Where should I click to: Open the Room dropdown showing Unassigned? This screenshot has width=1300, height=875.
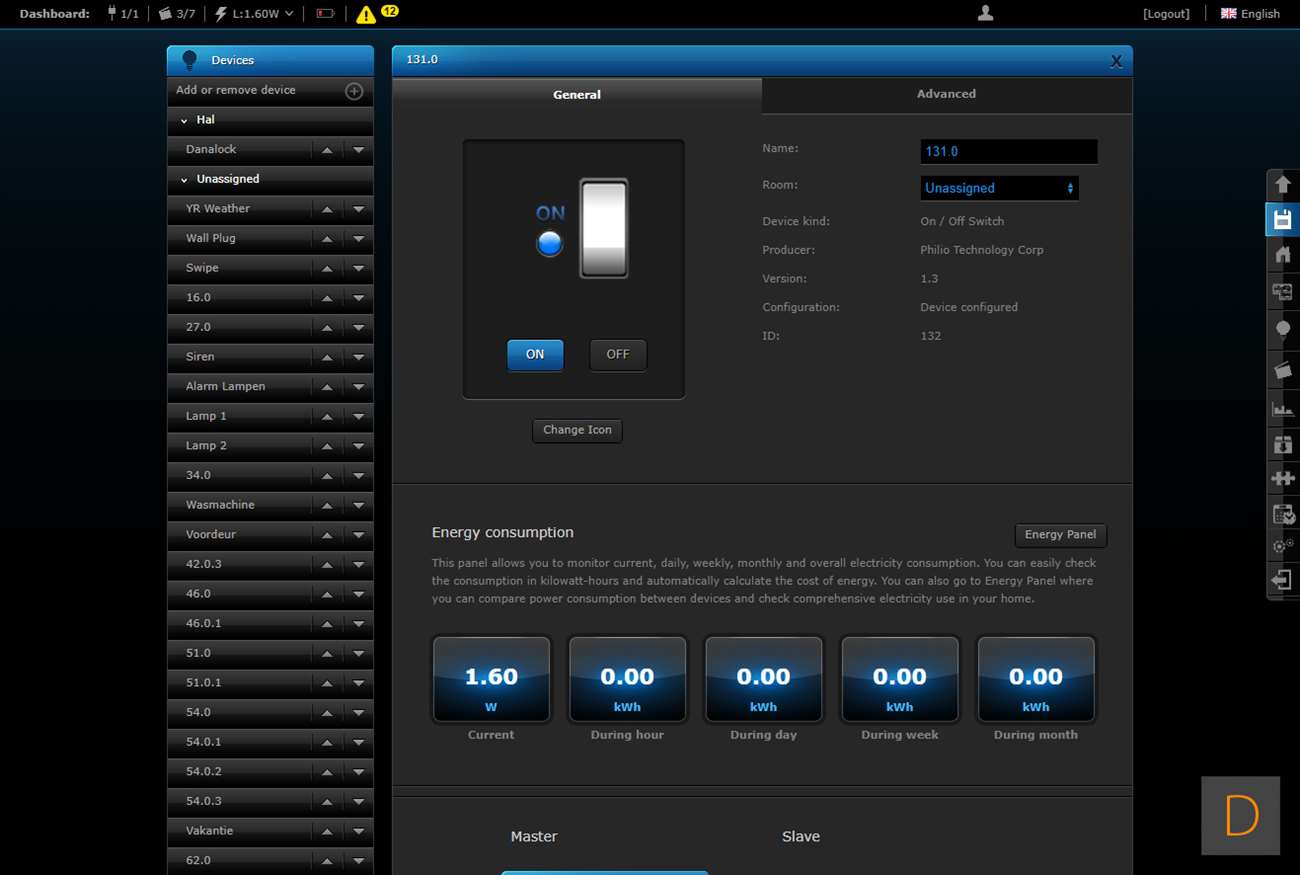click(999, 188)
